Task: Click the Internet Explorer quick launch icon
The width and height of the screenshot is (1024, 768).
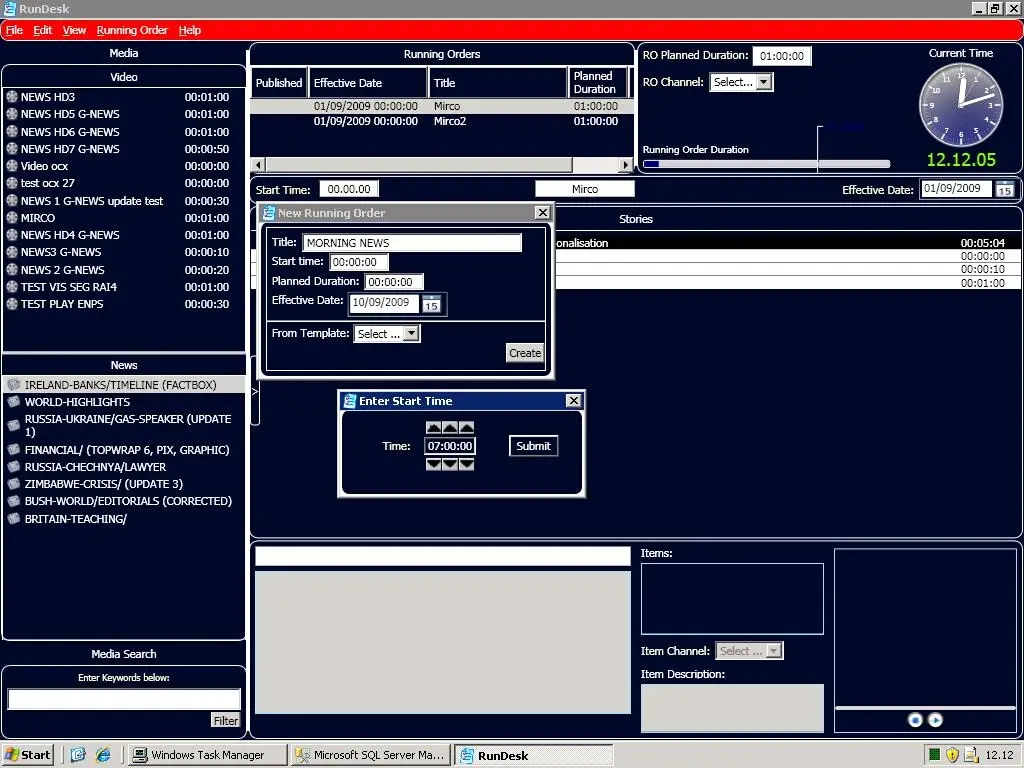Action: click(102, 755)
